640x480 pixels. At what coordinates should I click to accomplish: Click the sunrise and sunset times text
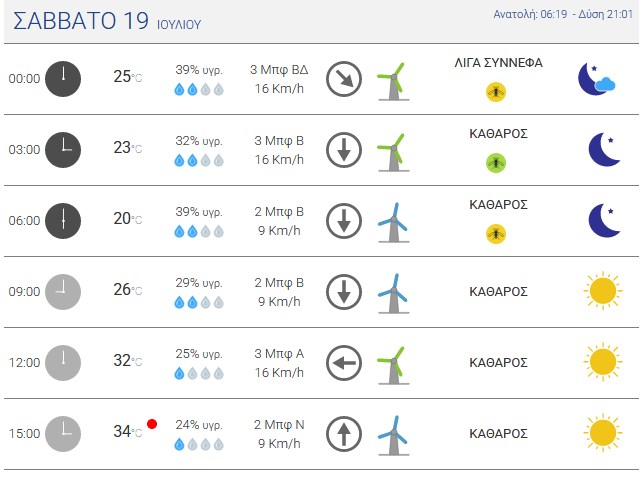click(563, 14)
